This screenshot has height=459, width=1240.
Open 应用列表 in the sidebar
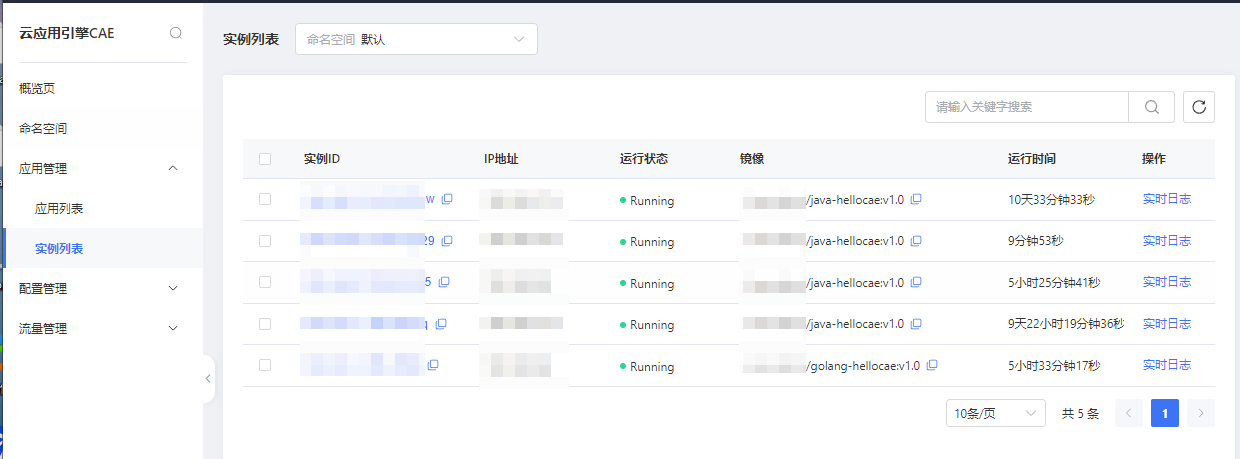coord(59,209)
